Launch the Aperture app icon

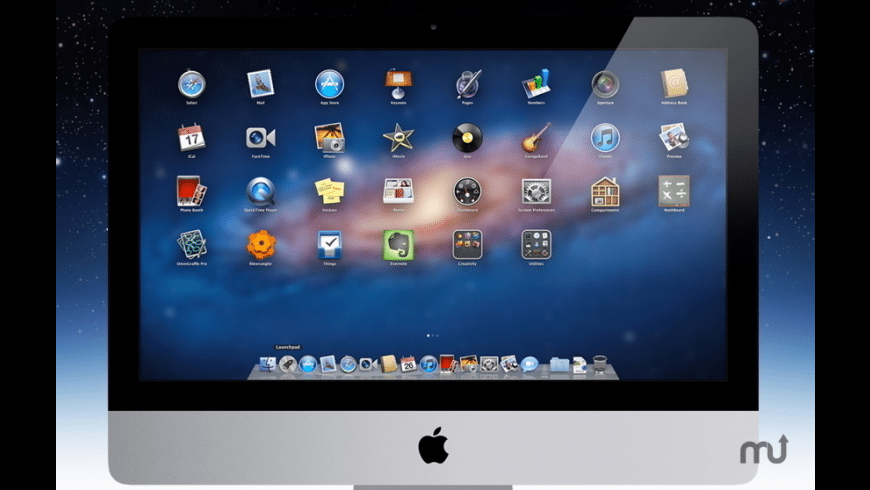tap(605, 84)
